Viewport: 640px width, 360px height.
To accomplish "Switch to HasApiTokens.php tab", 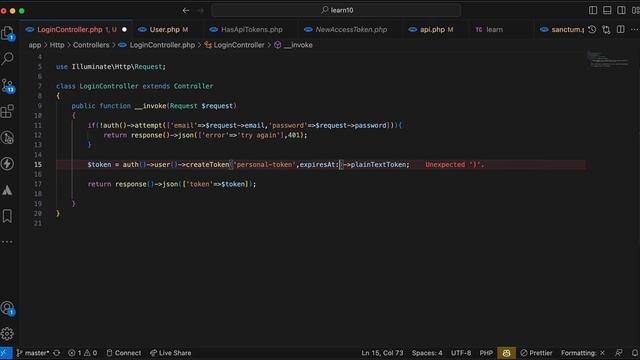I will [x=251, y=29].
